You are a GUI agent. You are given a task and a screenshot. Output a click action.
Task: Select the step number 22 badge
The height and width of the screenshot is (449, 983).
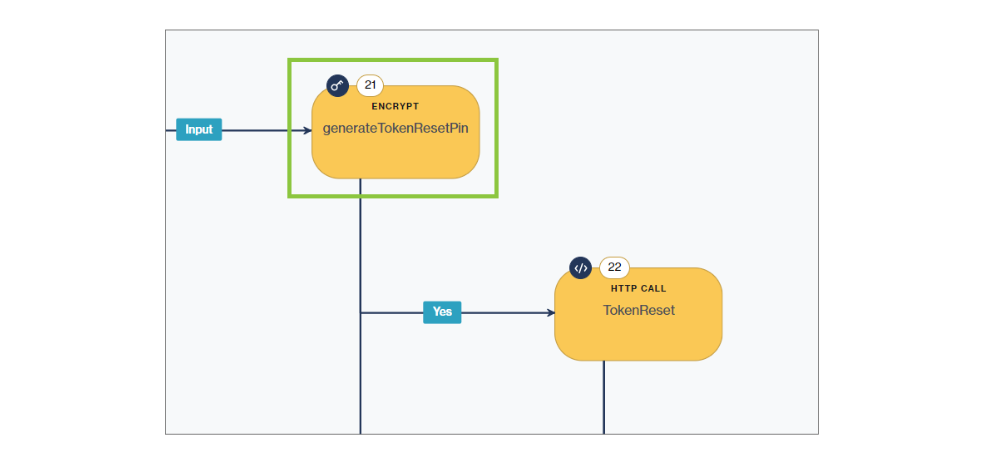(x=614, y=267)
